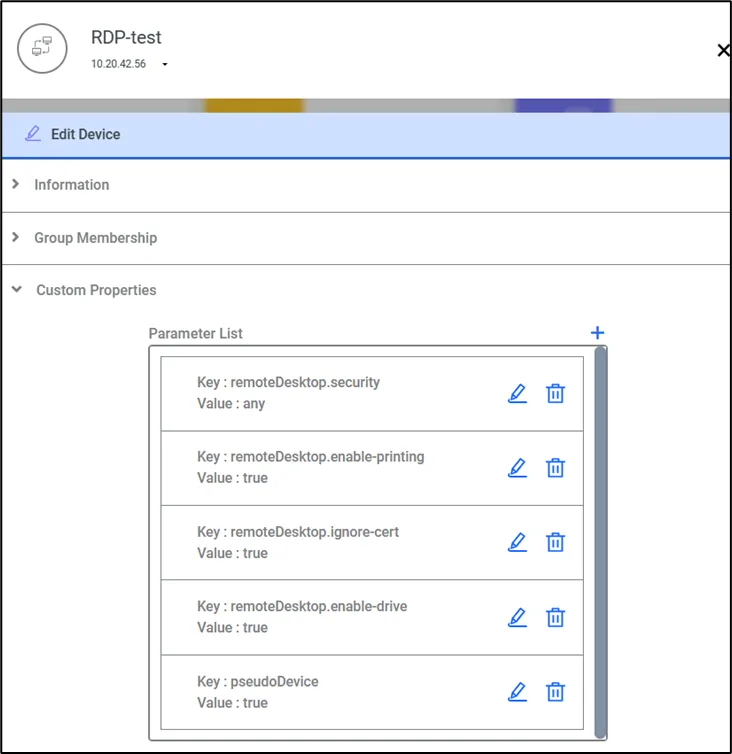732x754 pixels.
Task: Select the 'Key : remoteDesktop.enable-drive' text
Action: coord(302,606)
